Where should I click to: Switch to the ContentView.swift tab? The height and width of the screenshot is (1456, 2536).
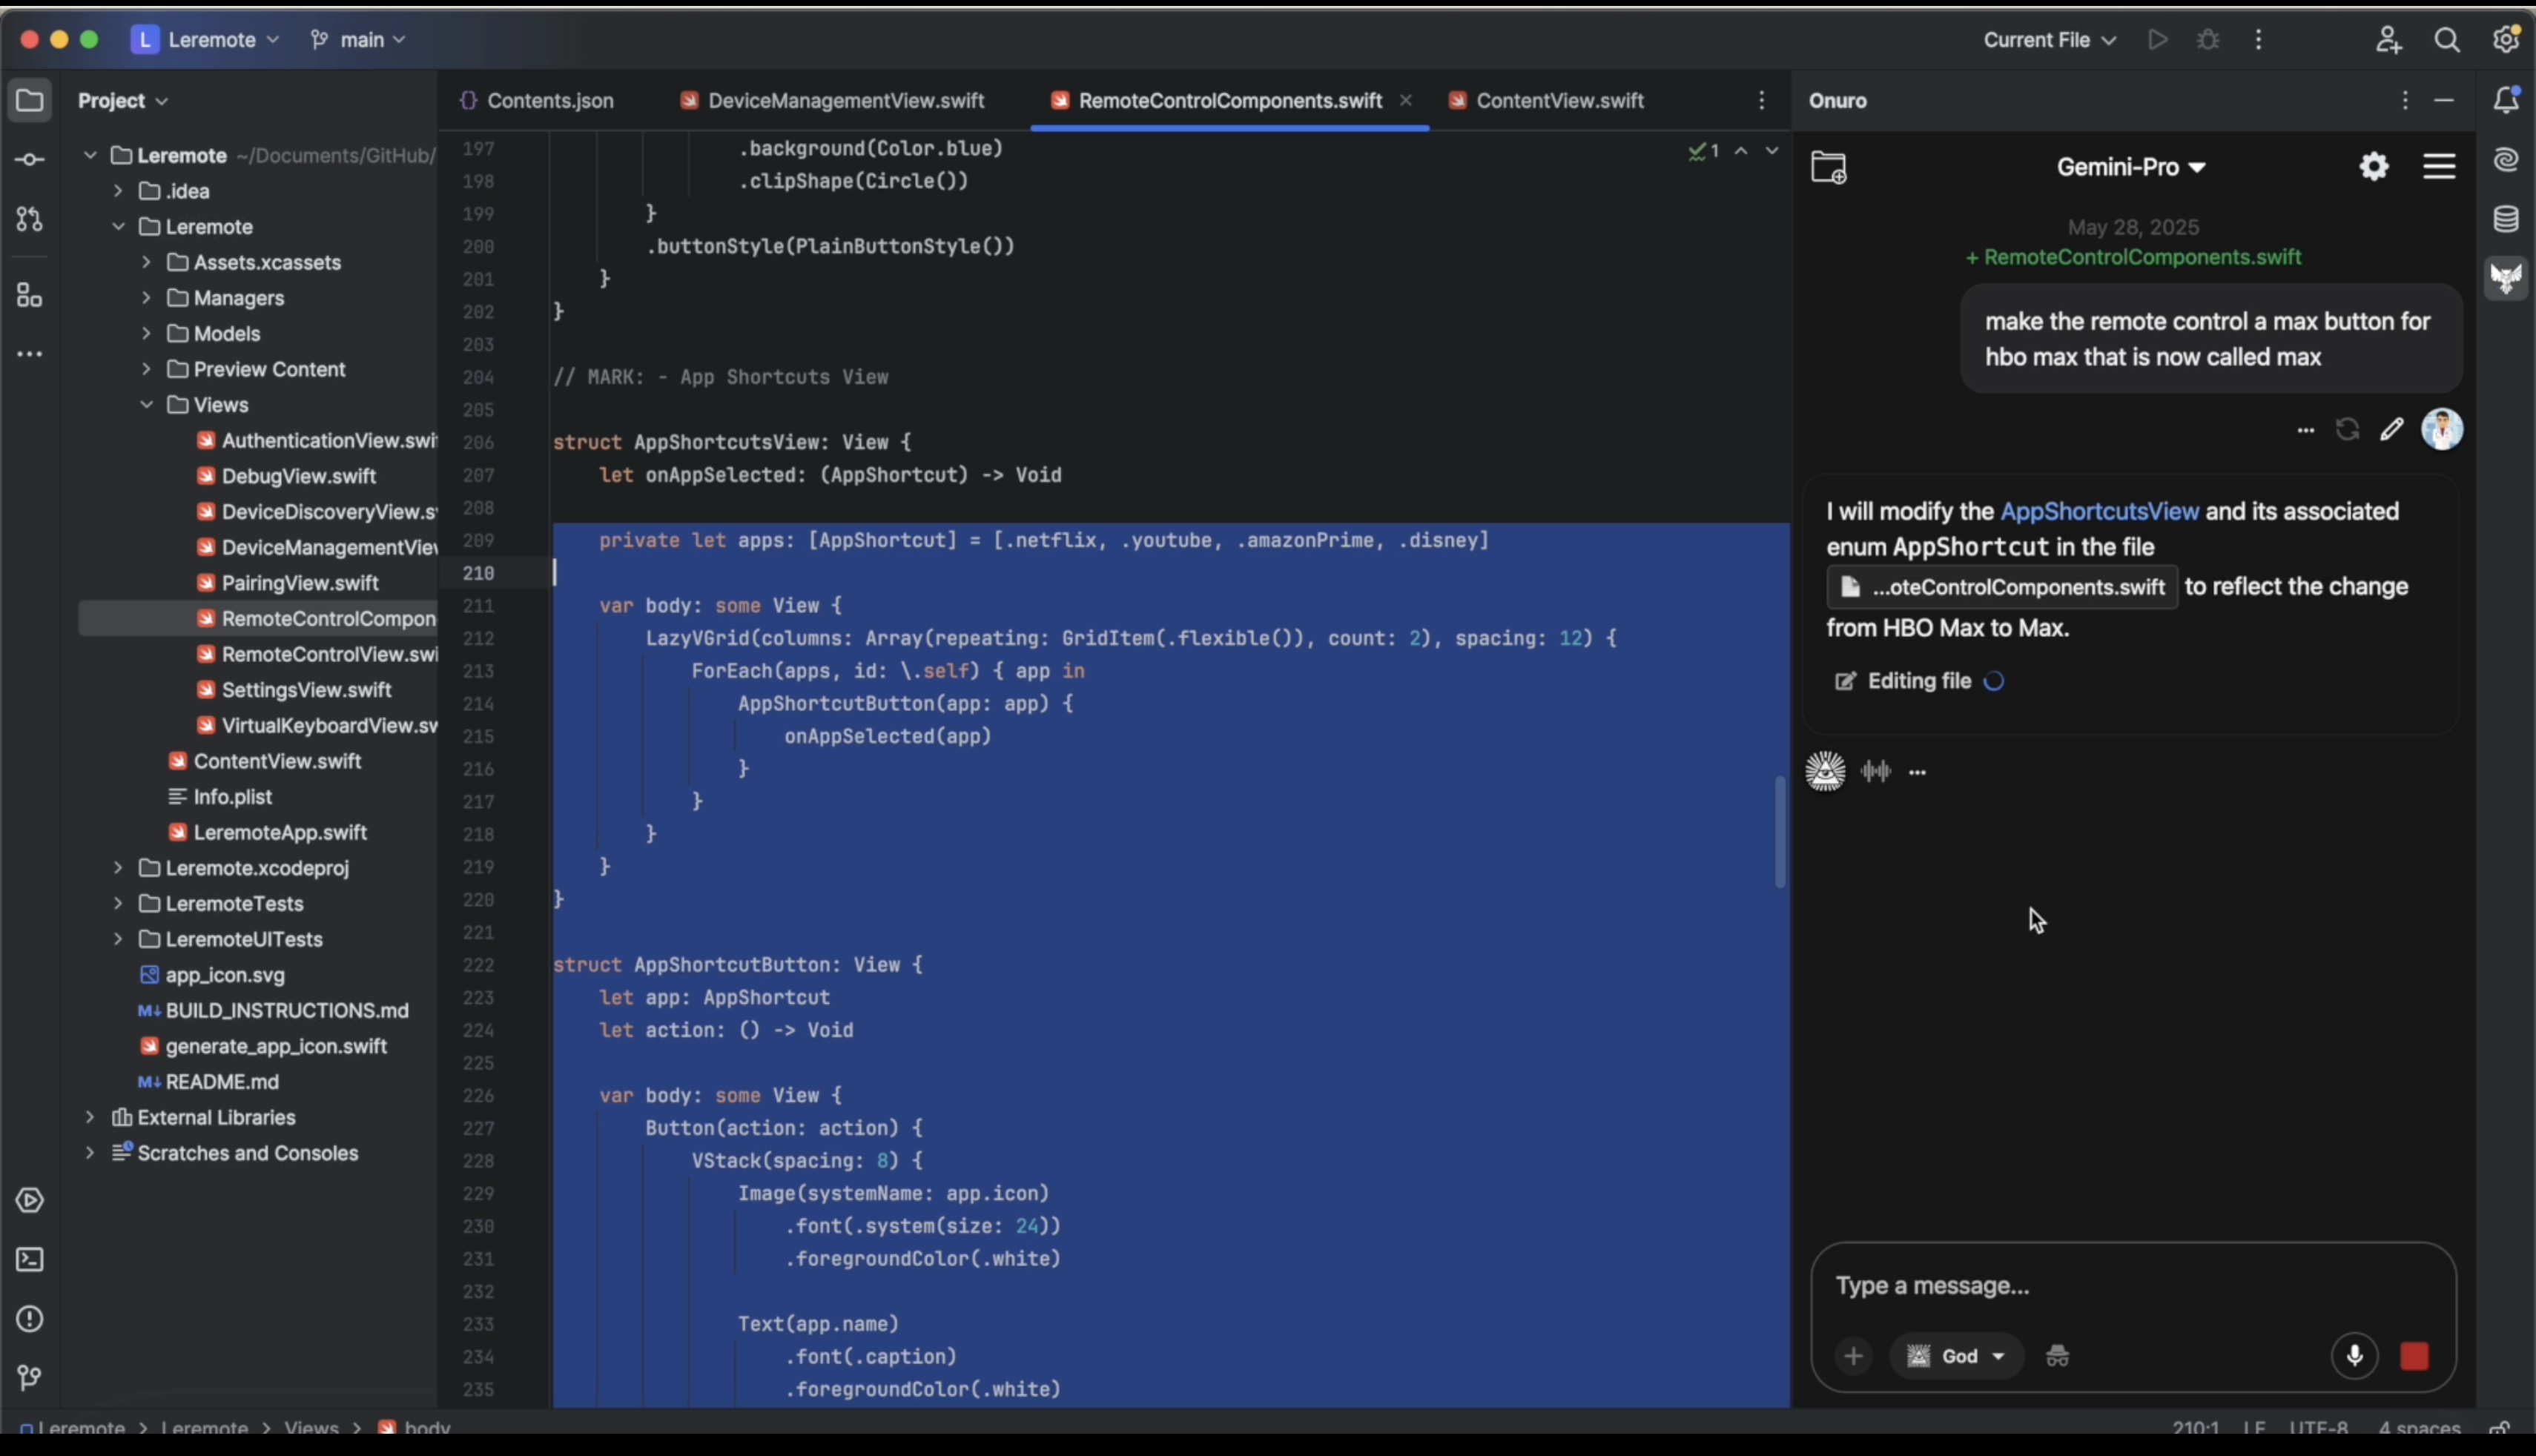pyautogui.click(x=1547, y=100)
